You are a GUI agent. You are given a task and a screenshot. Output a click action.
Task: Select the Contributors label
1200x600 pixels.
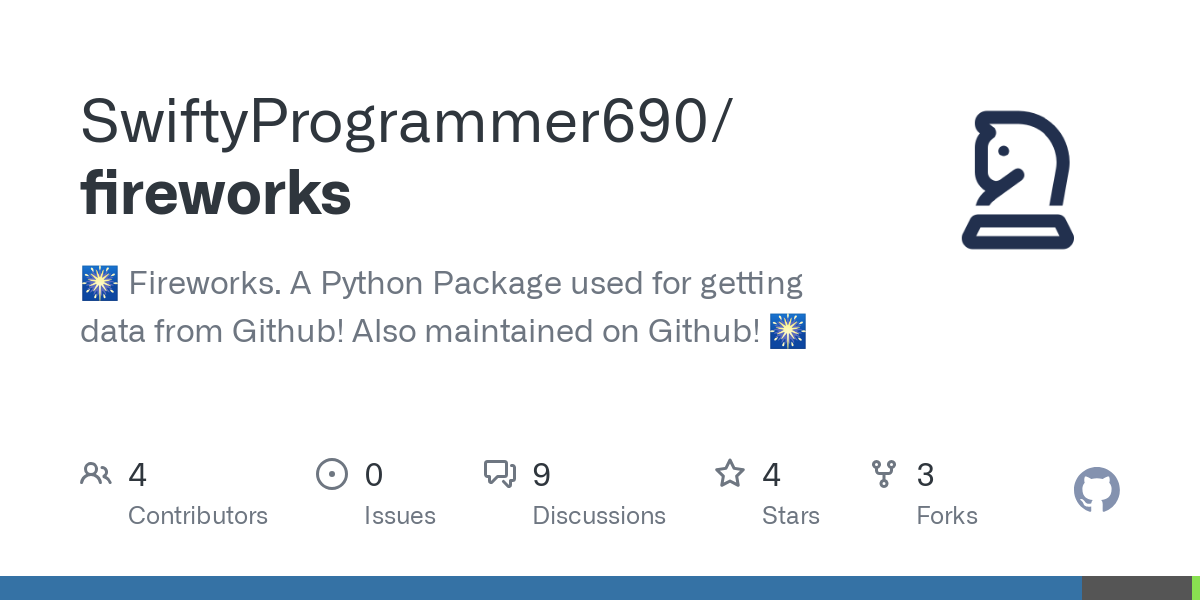click(198, 516)
